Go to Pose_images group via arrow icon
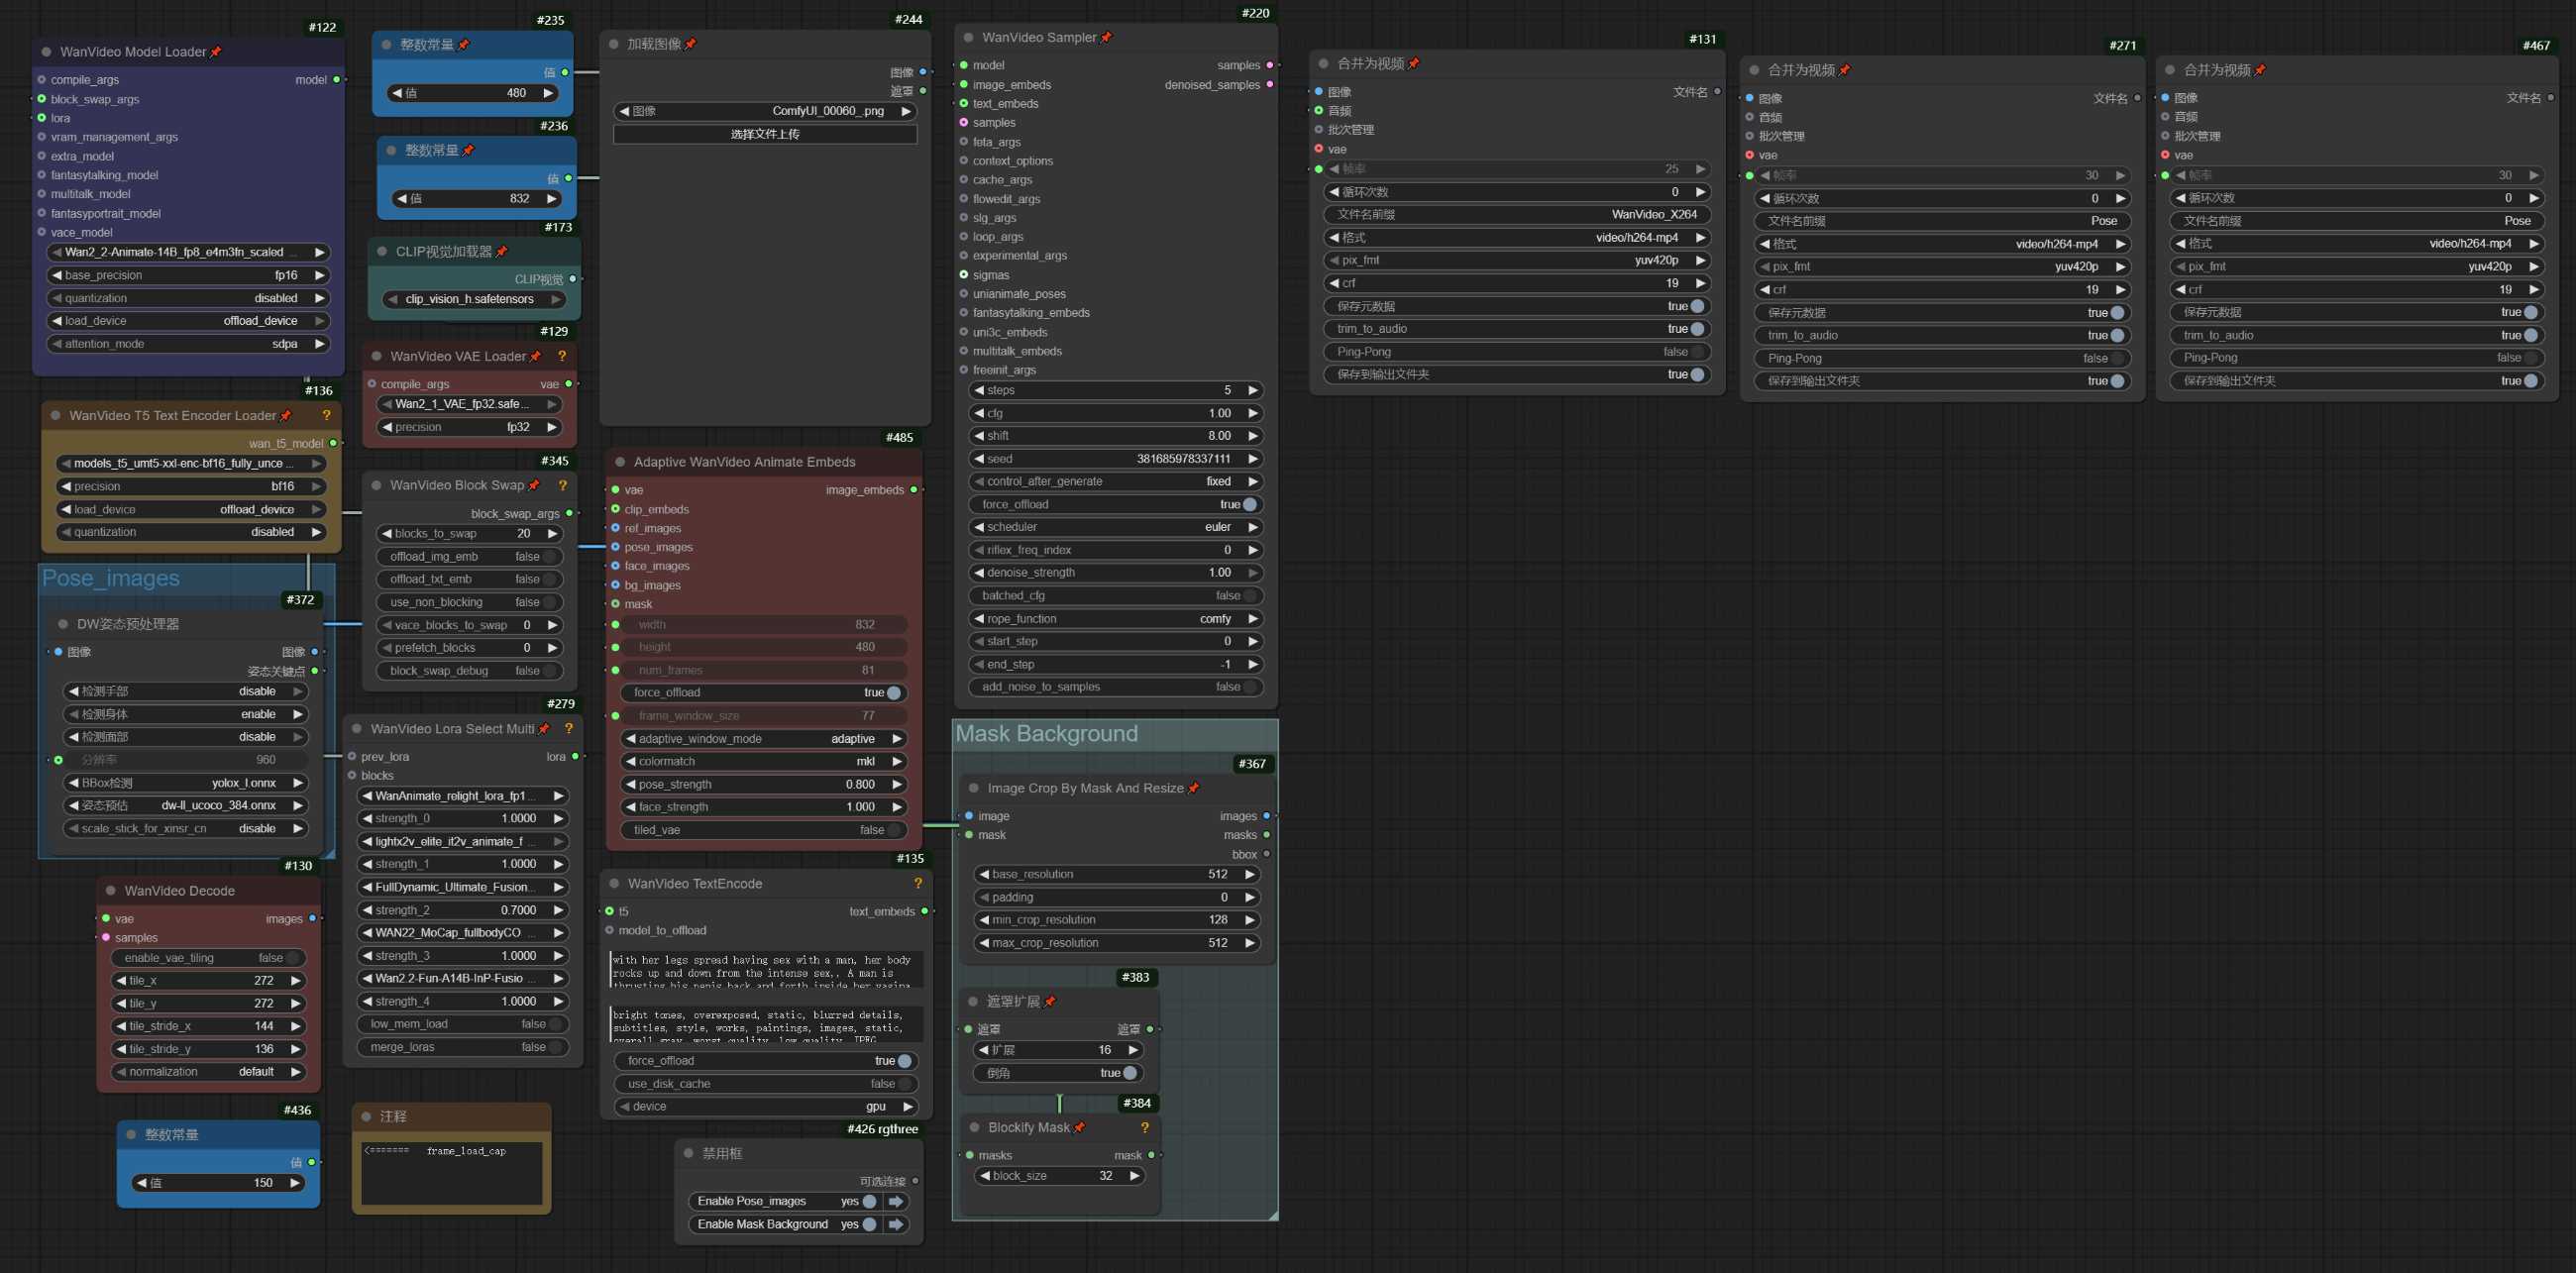This screenshot has width=2576, height=1273. click(x=896, y=1201)
